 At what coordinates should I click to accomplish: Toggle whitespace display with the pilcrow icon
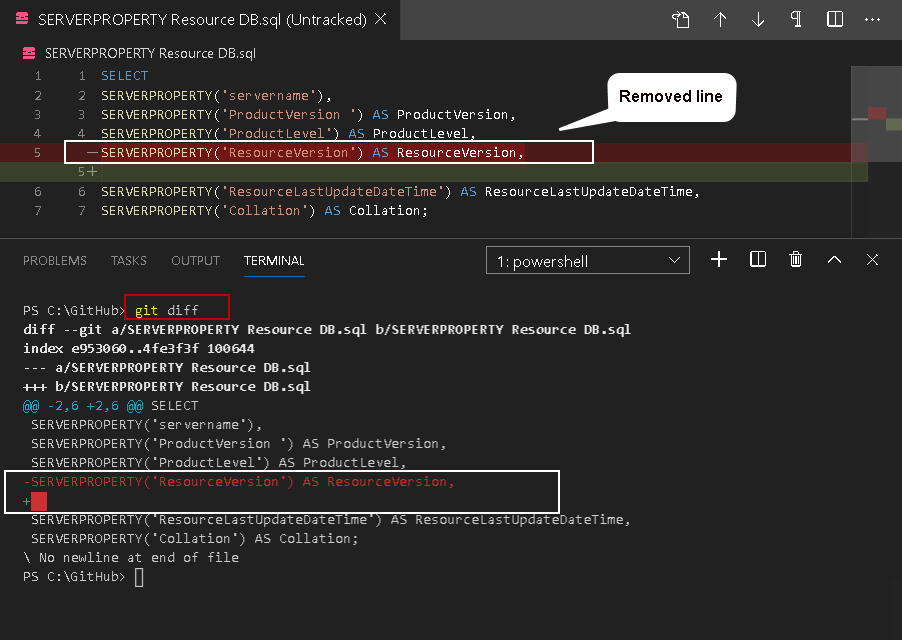(x=796, y=20)
